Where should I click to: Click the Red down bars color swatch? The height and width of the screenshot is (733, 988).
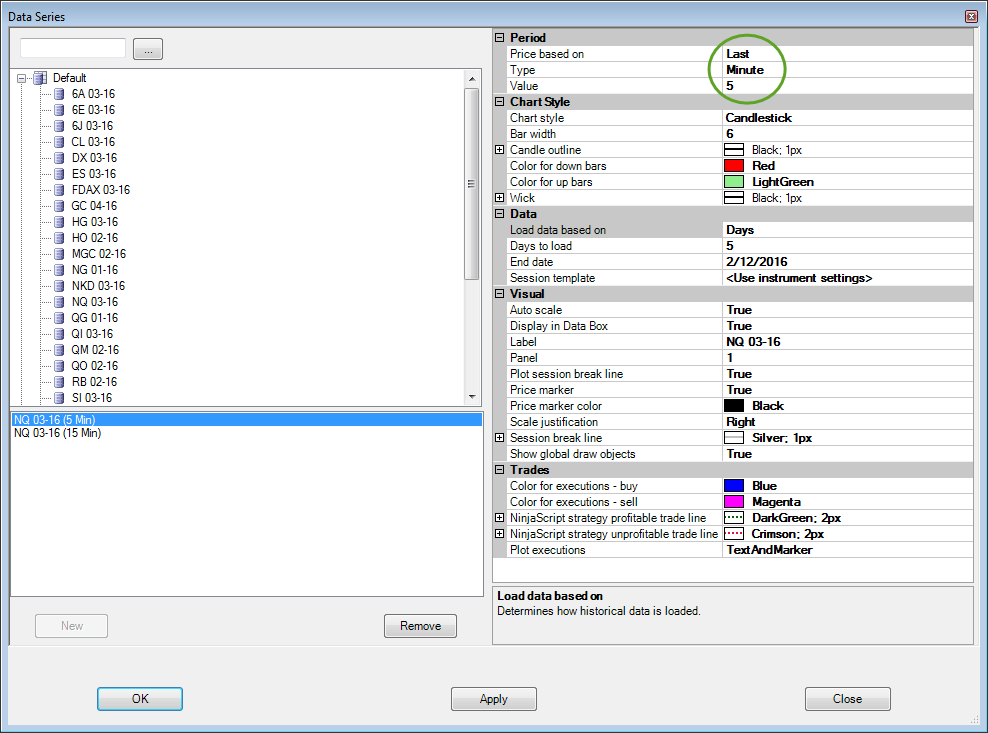point(734,166)
